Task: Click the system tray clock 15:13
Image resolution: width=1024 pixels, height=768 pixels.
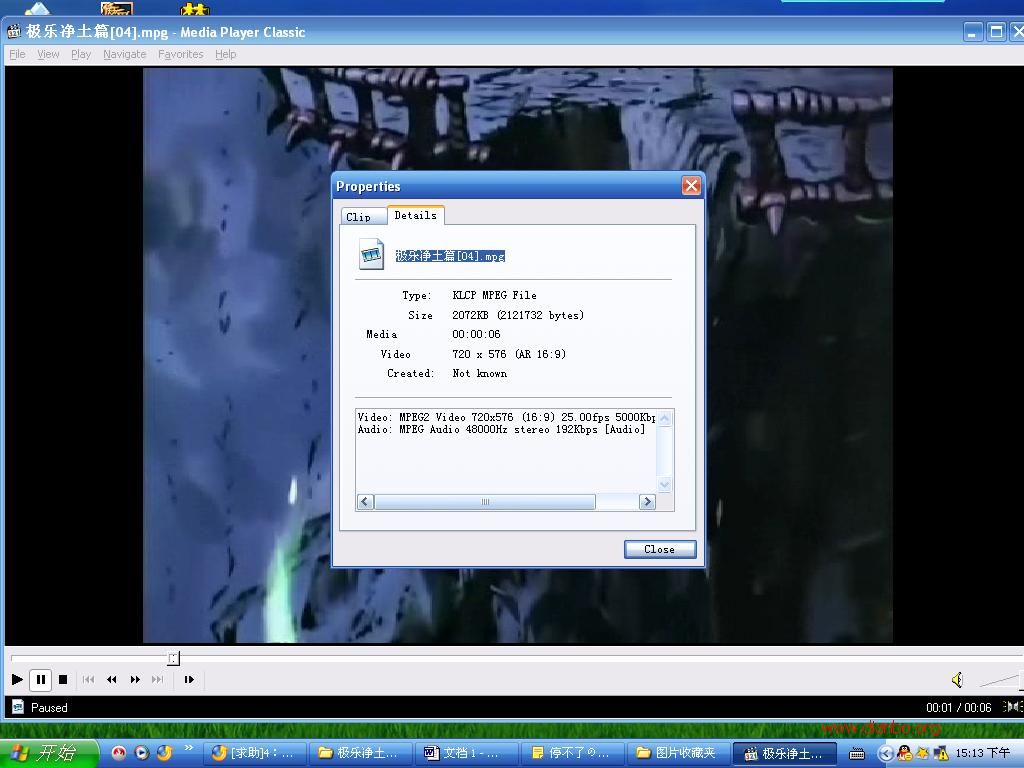Action: coord(983,753)
